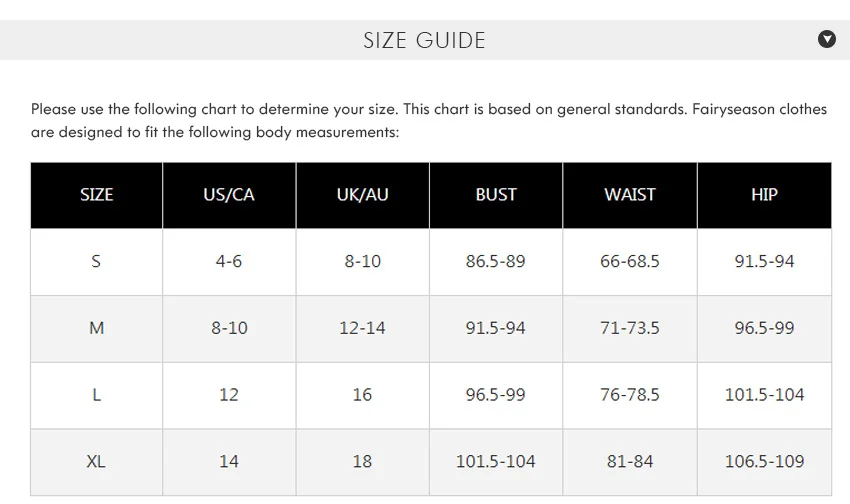Click the 106.5-109 hip cell
This screenshot has height=504, width=850.
pyautogui.click(x=764, y=462)
